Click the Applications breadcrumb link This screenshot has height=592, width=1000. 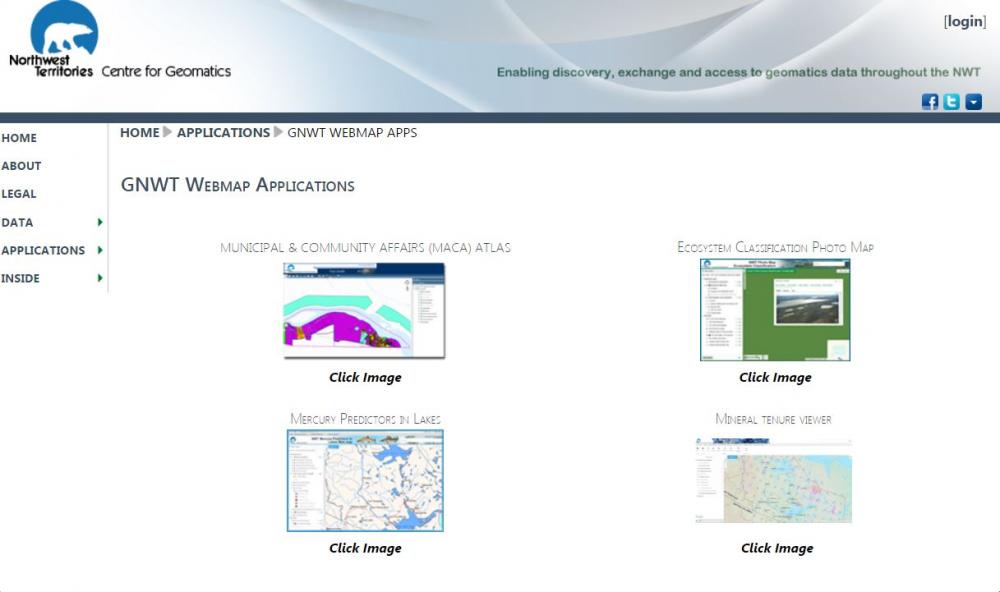click(223, 132)
